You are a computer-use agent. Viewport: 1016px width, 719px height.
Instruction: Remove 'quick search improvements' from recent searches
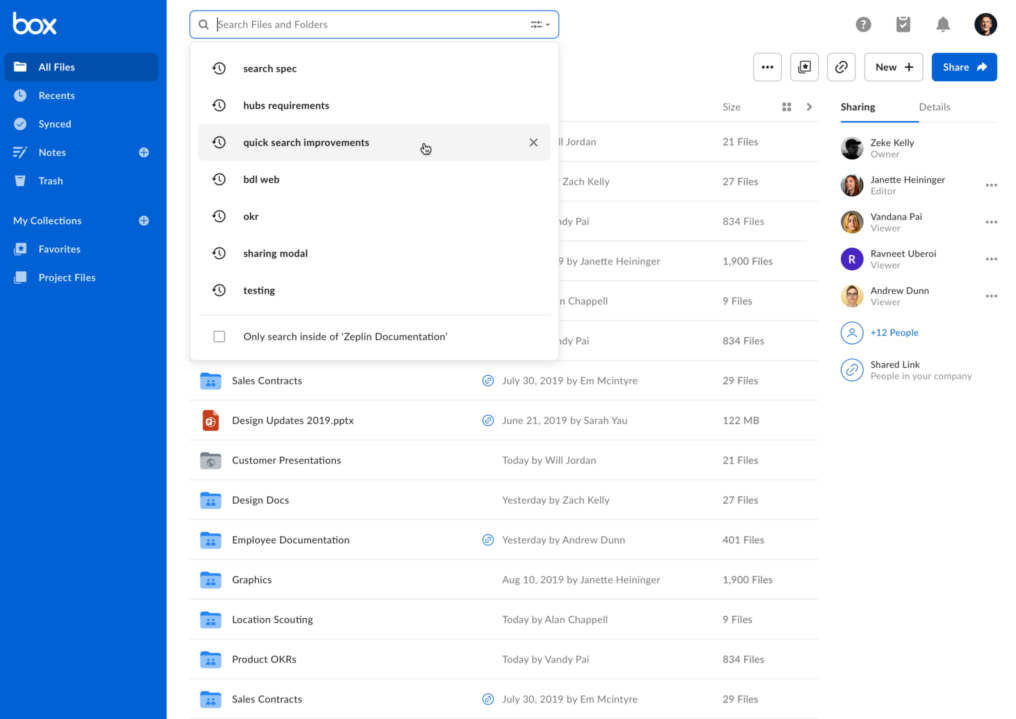533,142
